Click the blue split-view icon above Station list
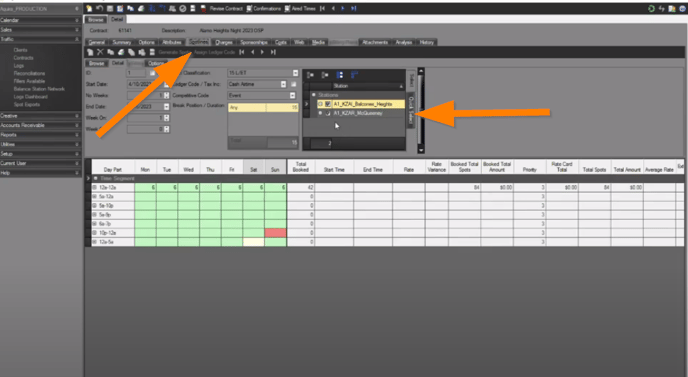688x377 pixels. pos(340,75)
